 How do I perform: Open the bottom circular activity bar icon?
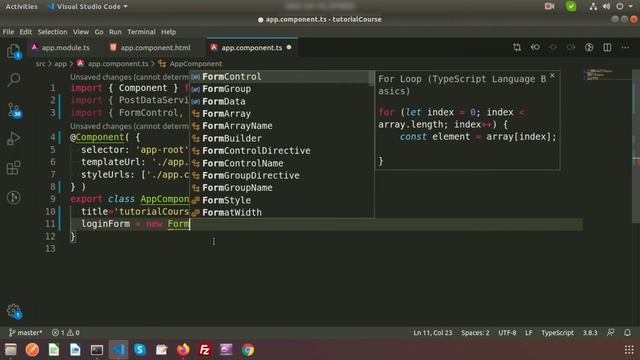[x=13, y=198]
